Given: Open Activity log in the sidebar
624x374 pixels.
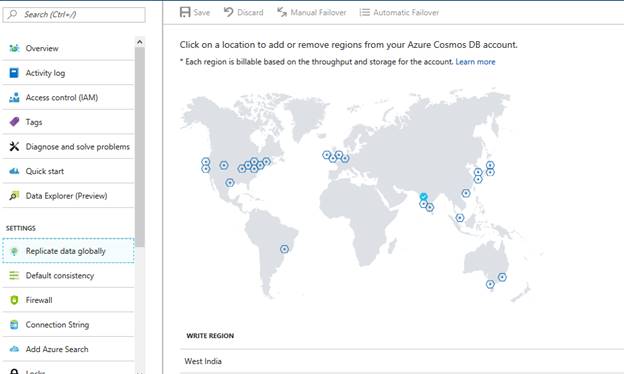Looking at the screenshot, I should [68, 73].
